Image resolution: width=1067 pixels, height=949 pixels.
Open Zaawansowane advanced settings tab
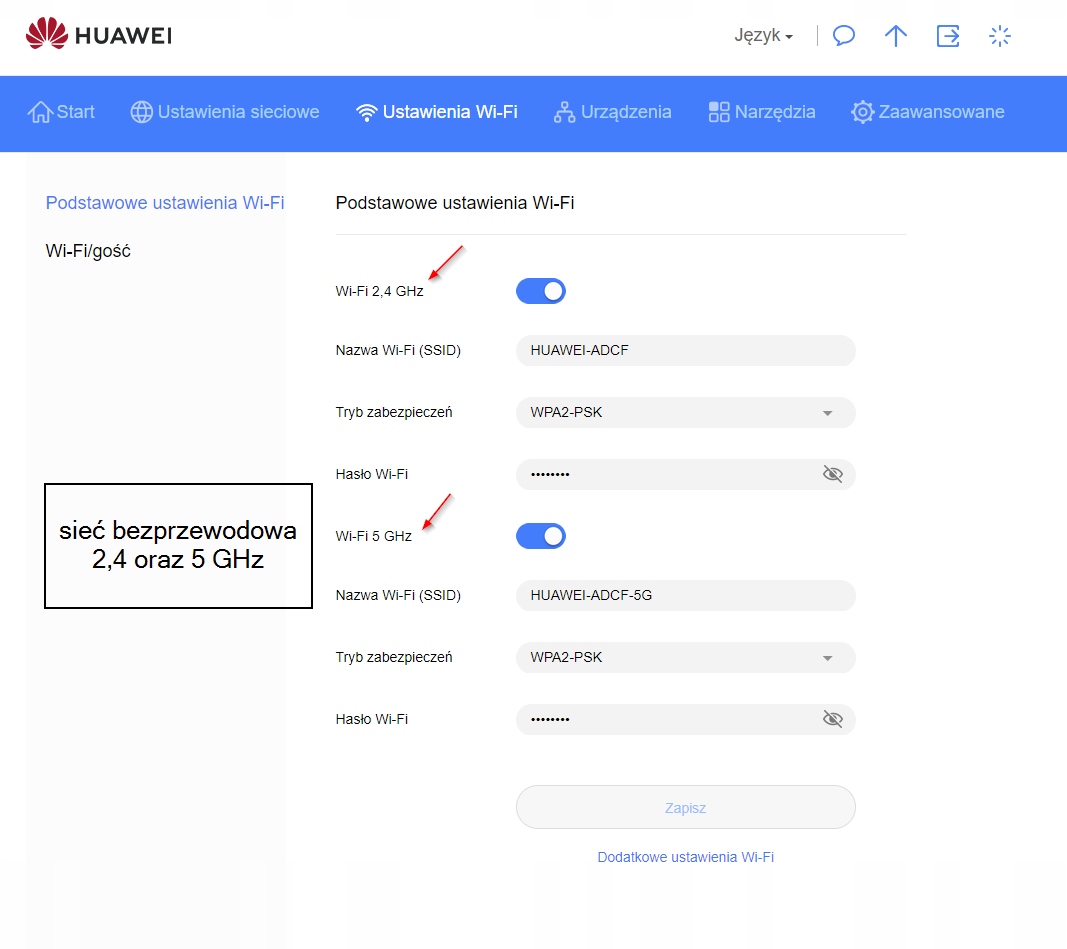click(928, 112)
